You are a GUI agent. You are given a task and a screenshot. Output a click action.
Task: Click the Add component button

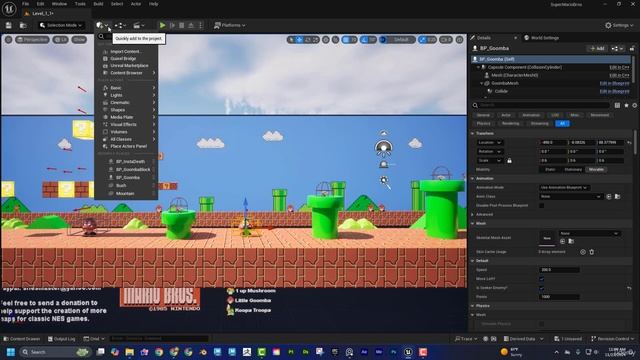[x=597, y=49]
